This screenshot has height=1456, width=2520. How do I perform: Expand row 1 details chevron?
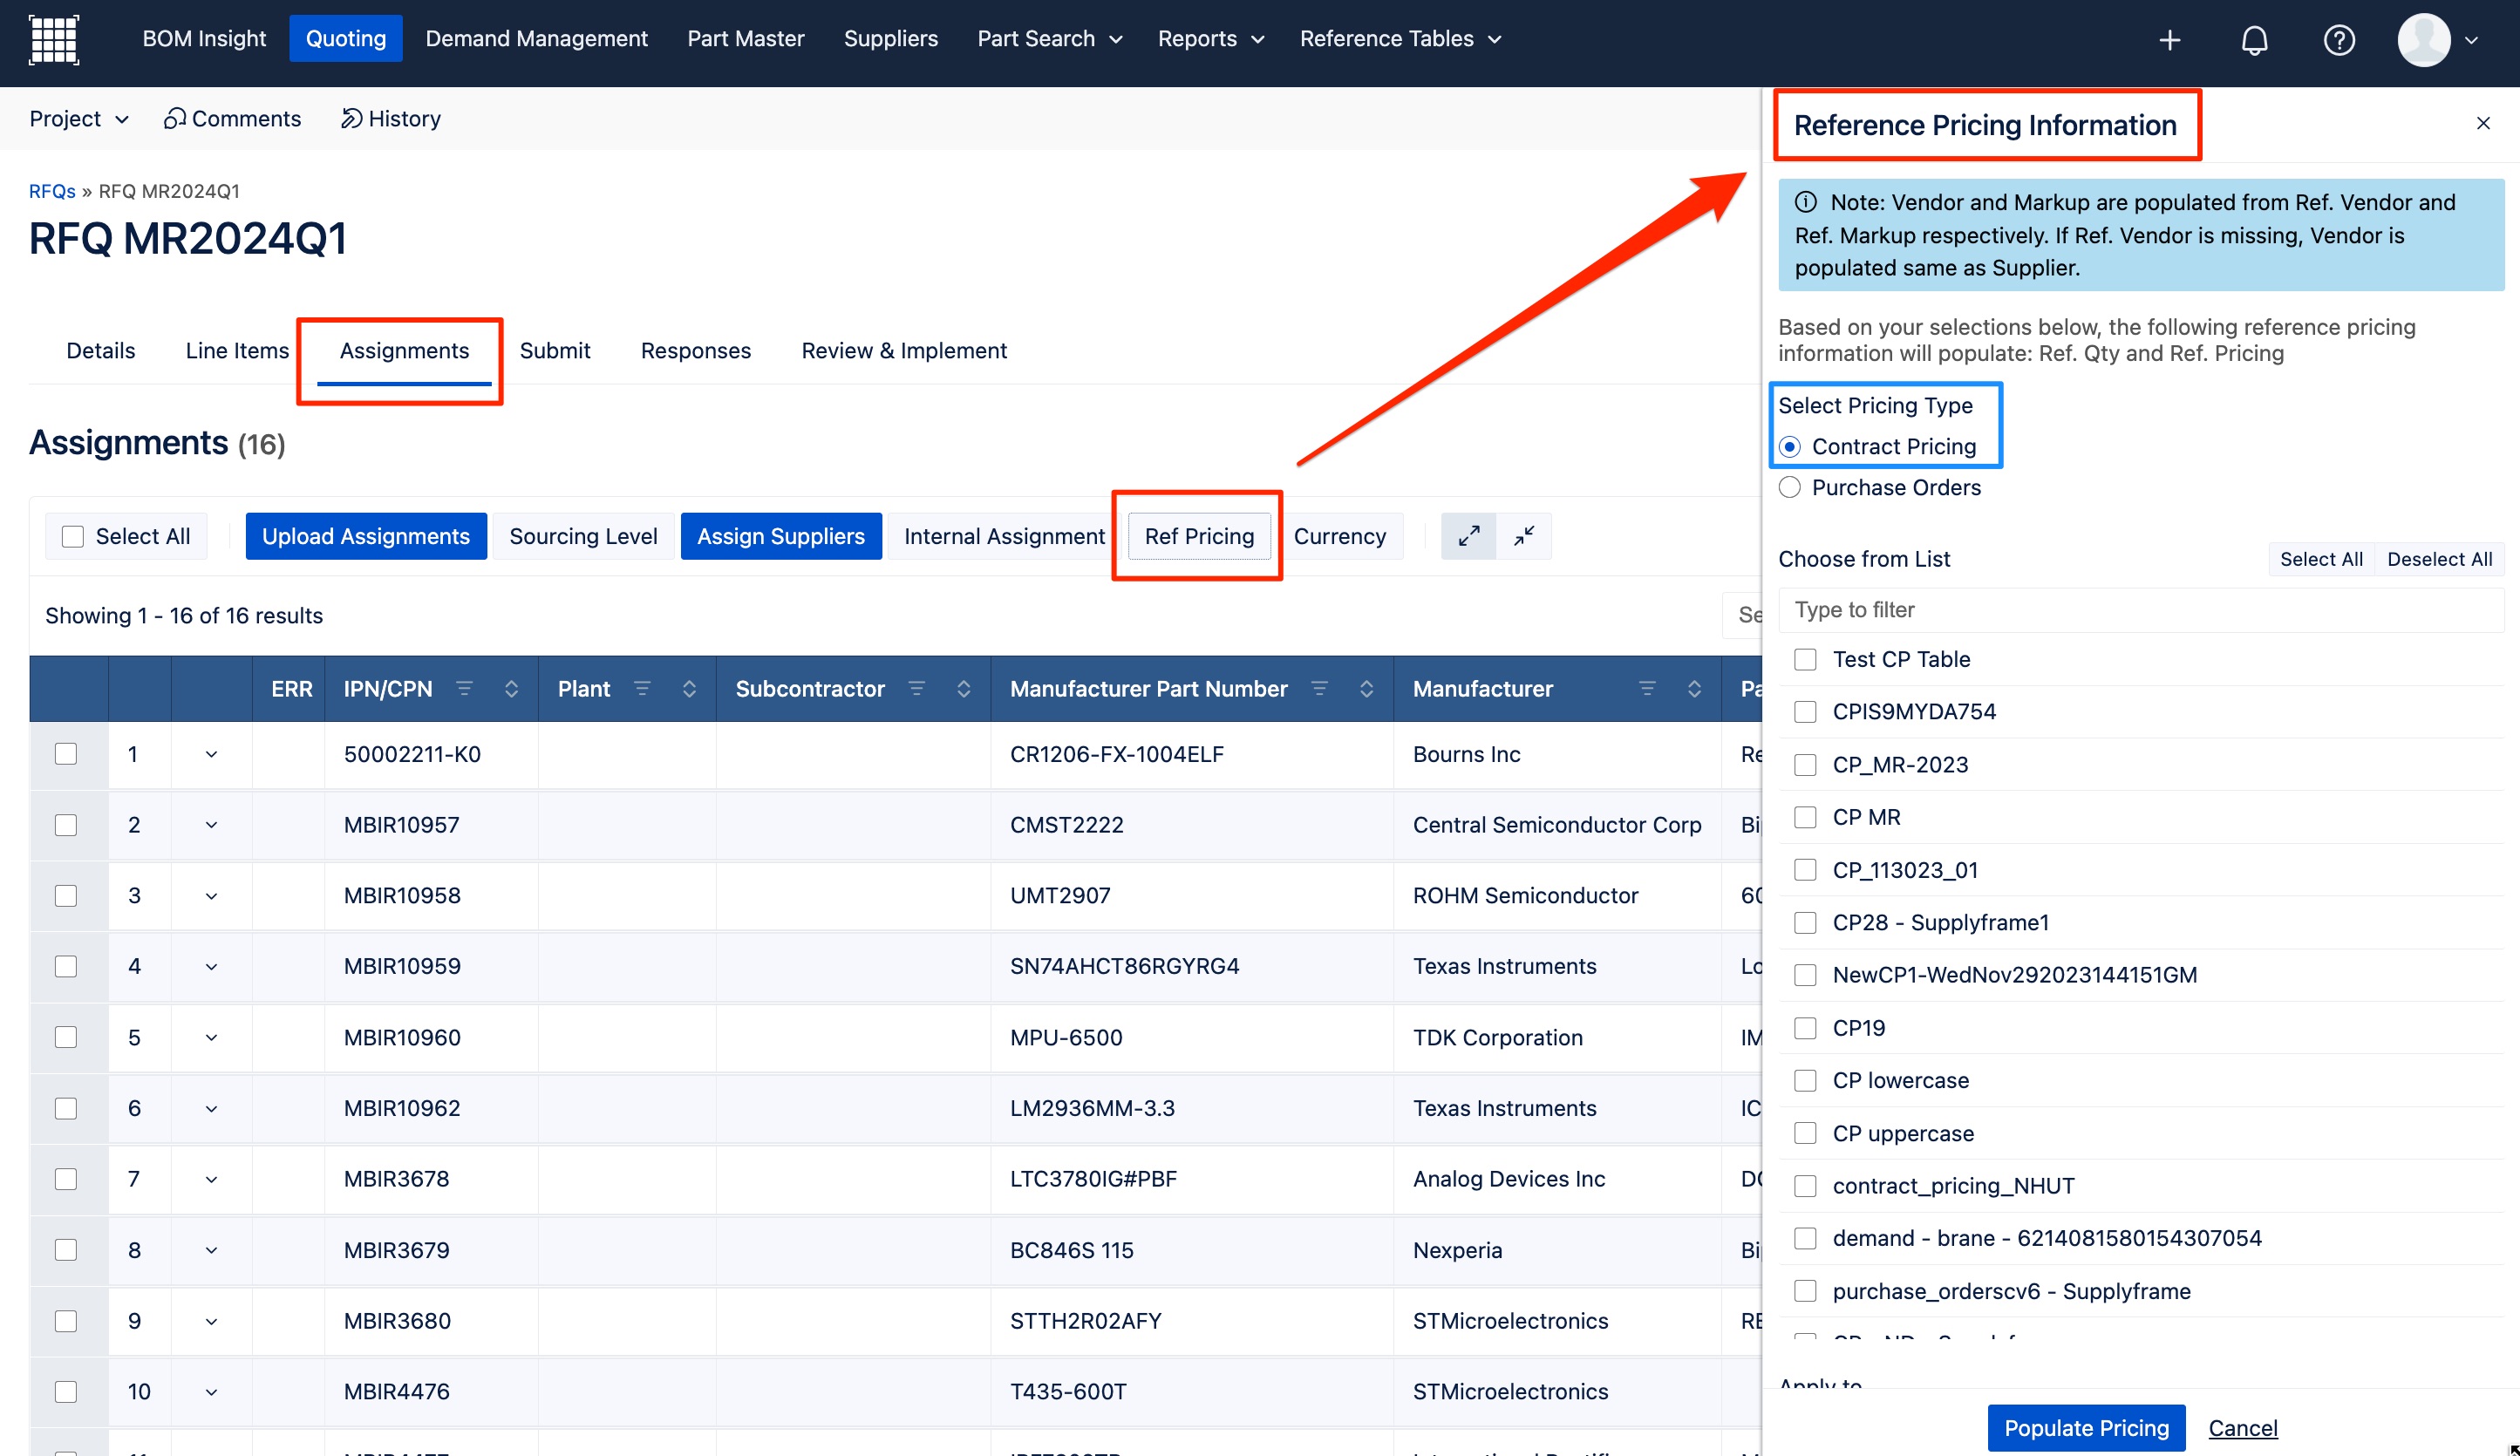[x=211, y=754]
